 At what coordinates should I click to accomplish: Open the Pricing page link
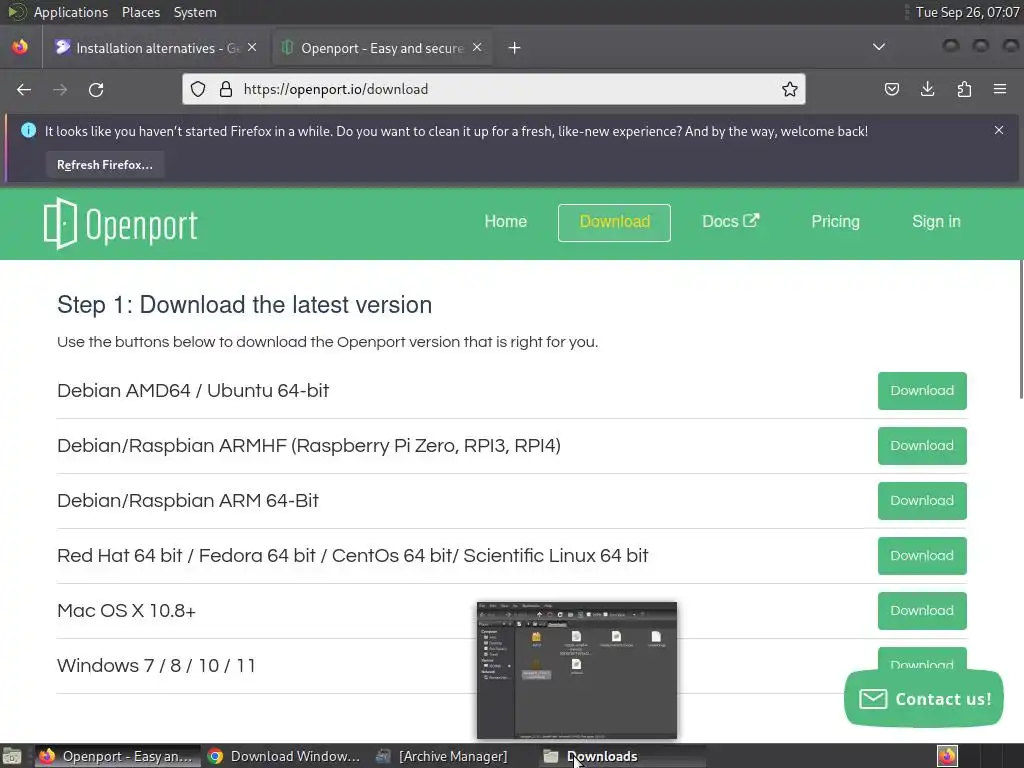coord(835,222)
